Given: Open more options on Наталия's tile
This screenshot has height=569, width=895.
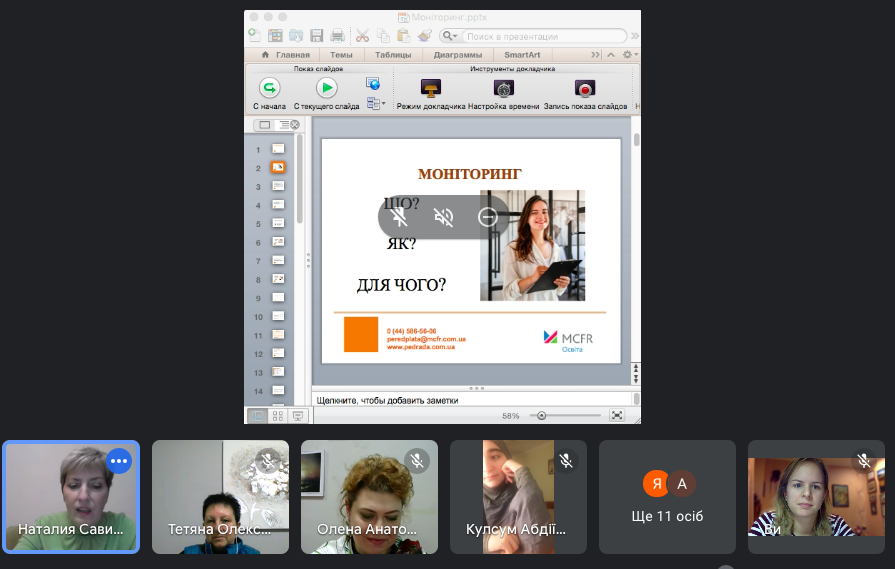Looking at the screenshot, I should (x=119, y=461).
